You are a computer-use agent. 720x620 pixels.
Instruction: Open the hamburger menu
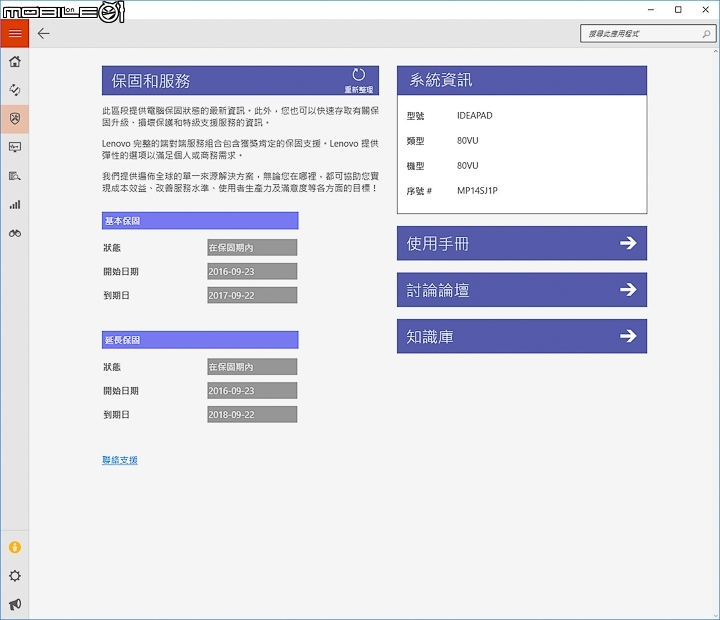15,34
